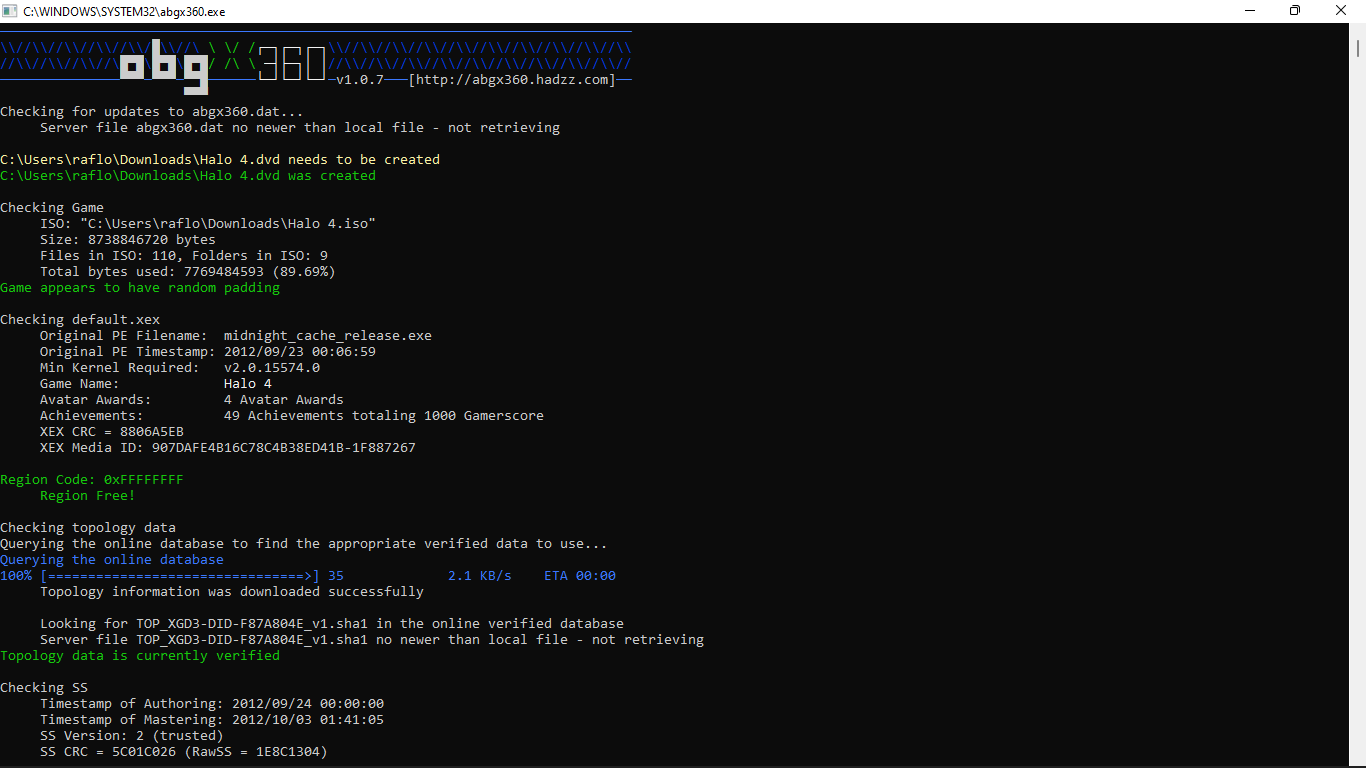Close the abgx360 console window
This screenshot has height=768, width=1366.
(1341, 10)
